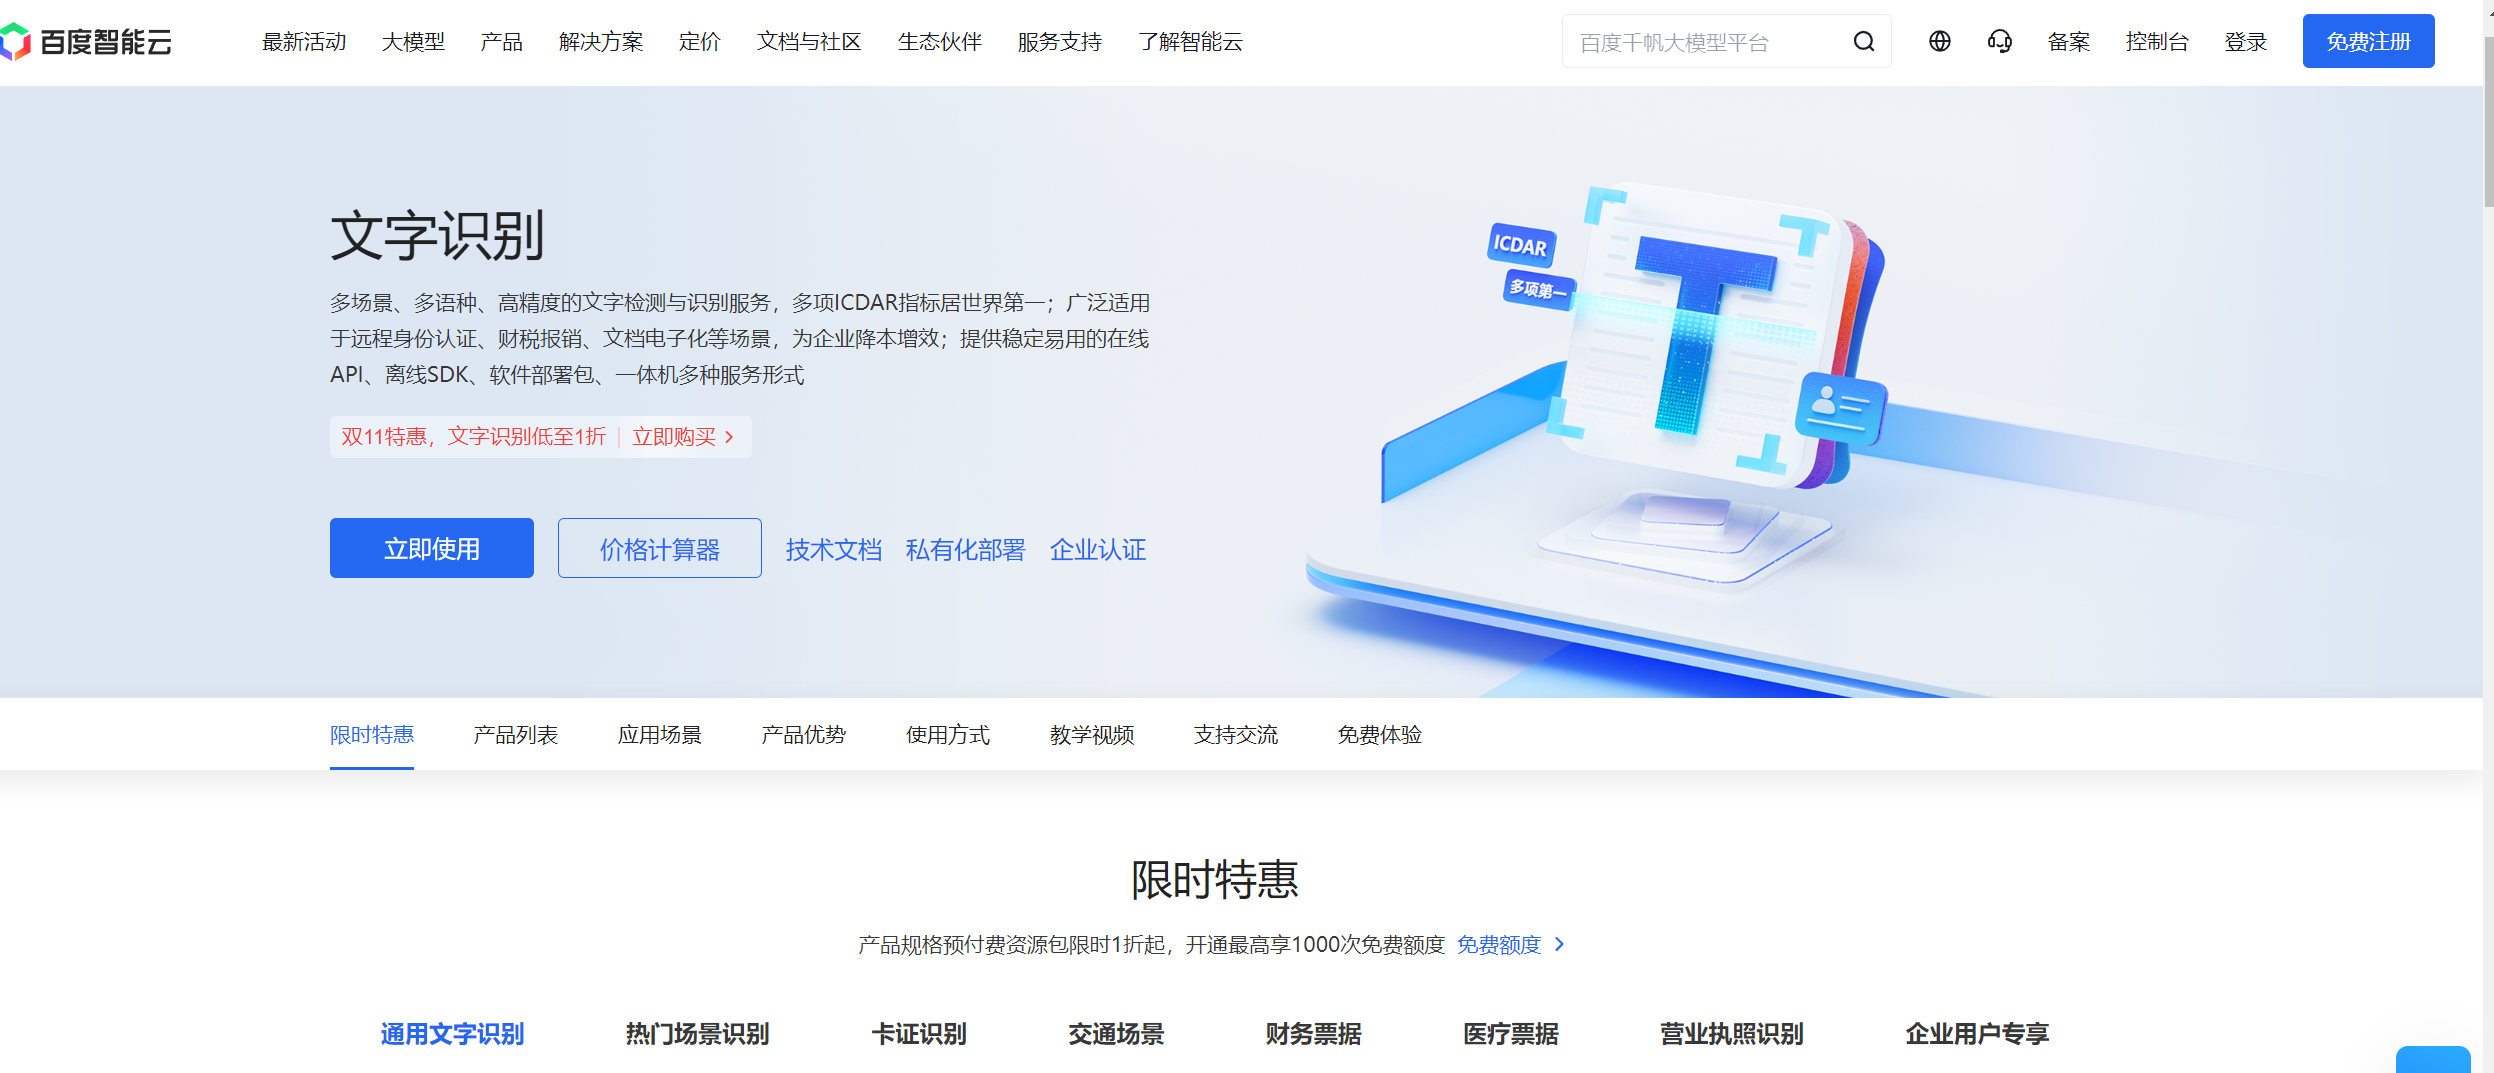Select the 交通场景 category tab
The height and width of the screenshot is (1073, 2494).
click(x=1116, y=1034)
